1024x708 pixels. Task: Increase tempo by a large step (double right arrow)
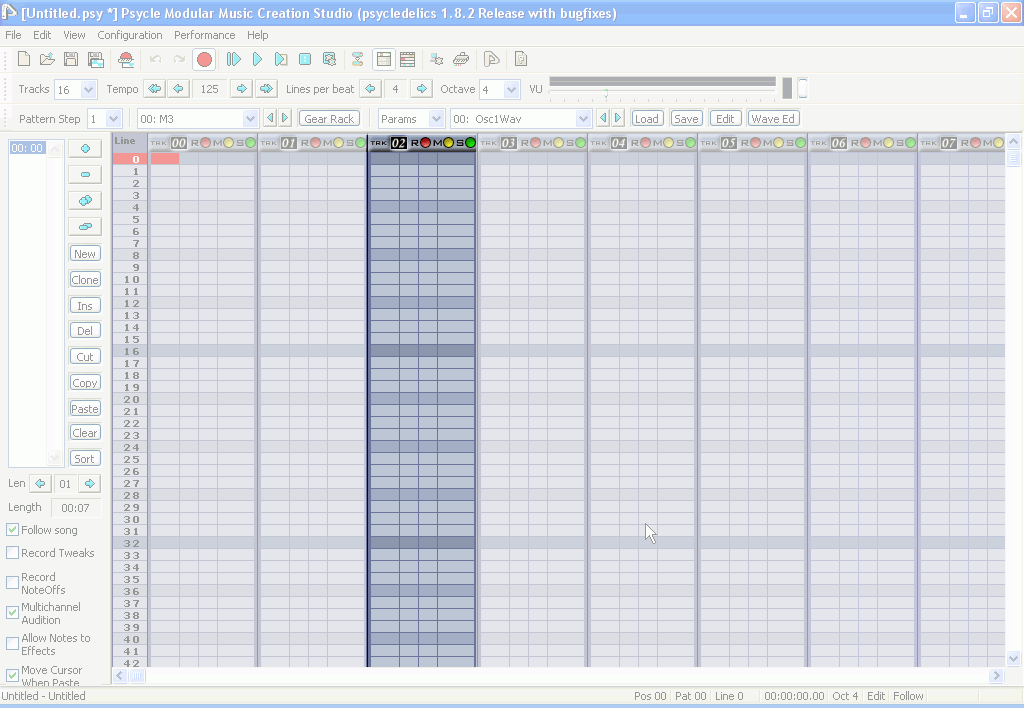coord(266,89)
